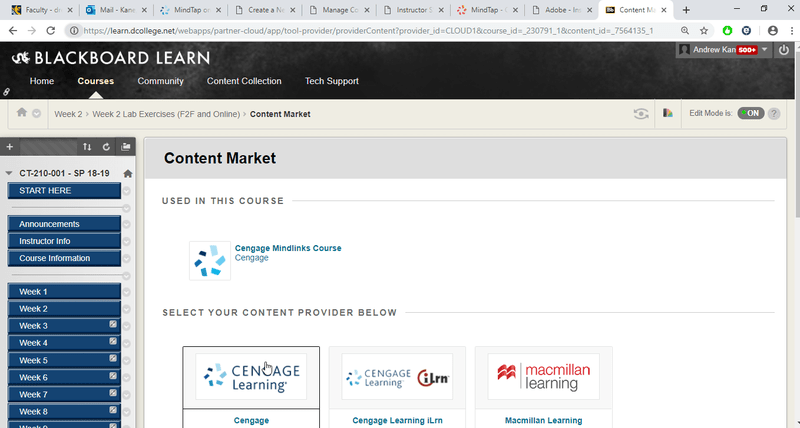800x428 pixels.
Task: Open Course Information options chevron
Action: click(x=127, y=259)
